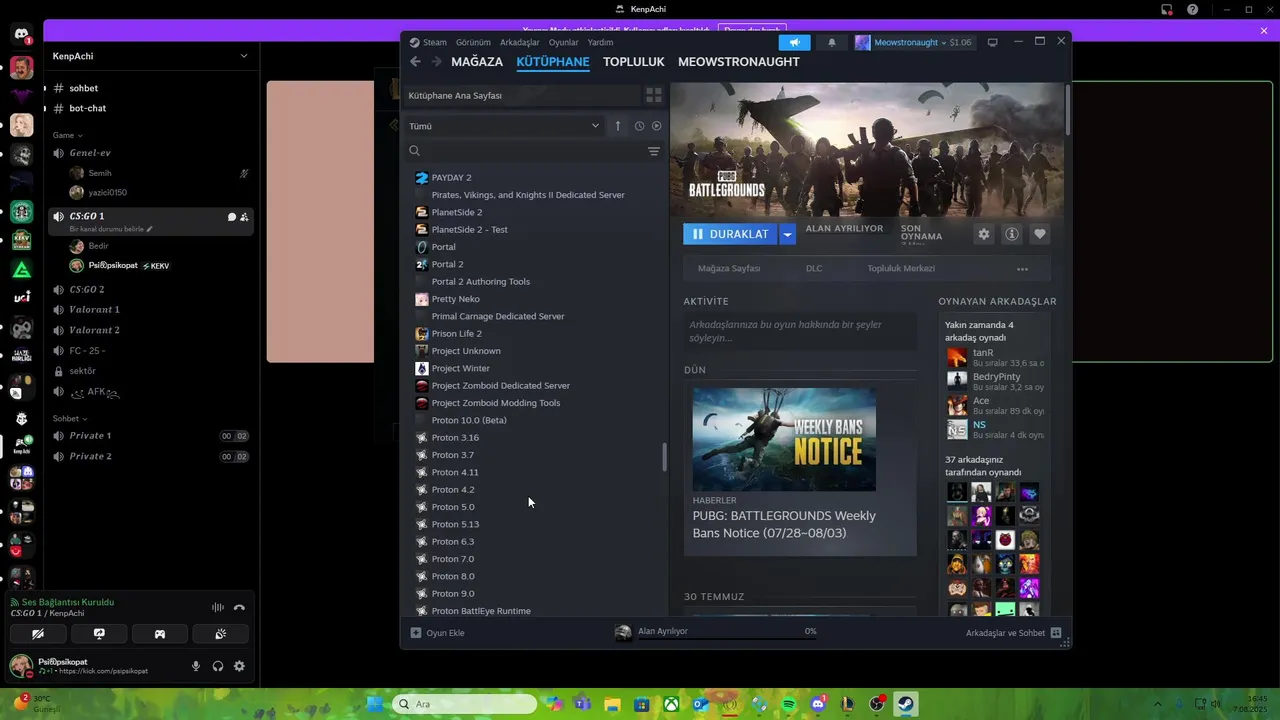Open the Steam announcements megaphone icon
This screenshot has height=720, width=1280.
click(x=794, y=42)
